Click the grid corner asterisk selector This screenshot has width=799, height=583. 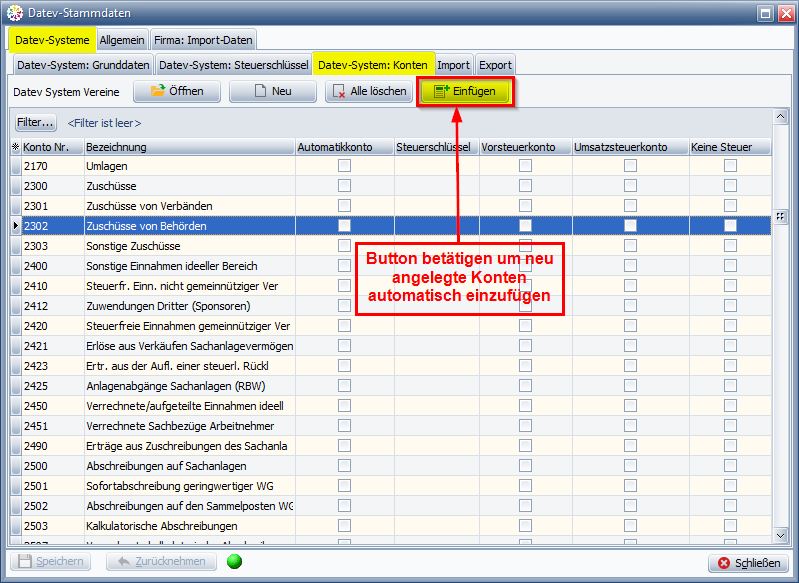click(x=16, y=147)
